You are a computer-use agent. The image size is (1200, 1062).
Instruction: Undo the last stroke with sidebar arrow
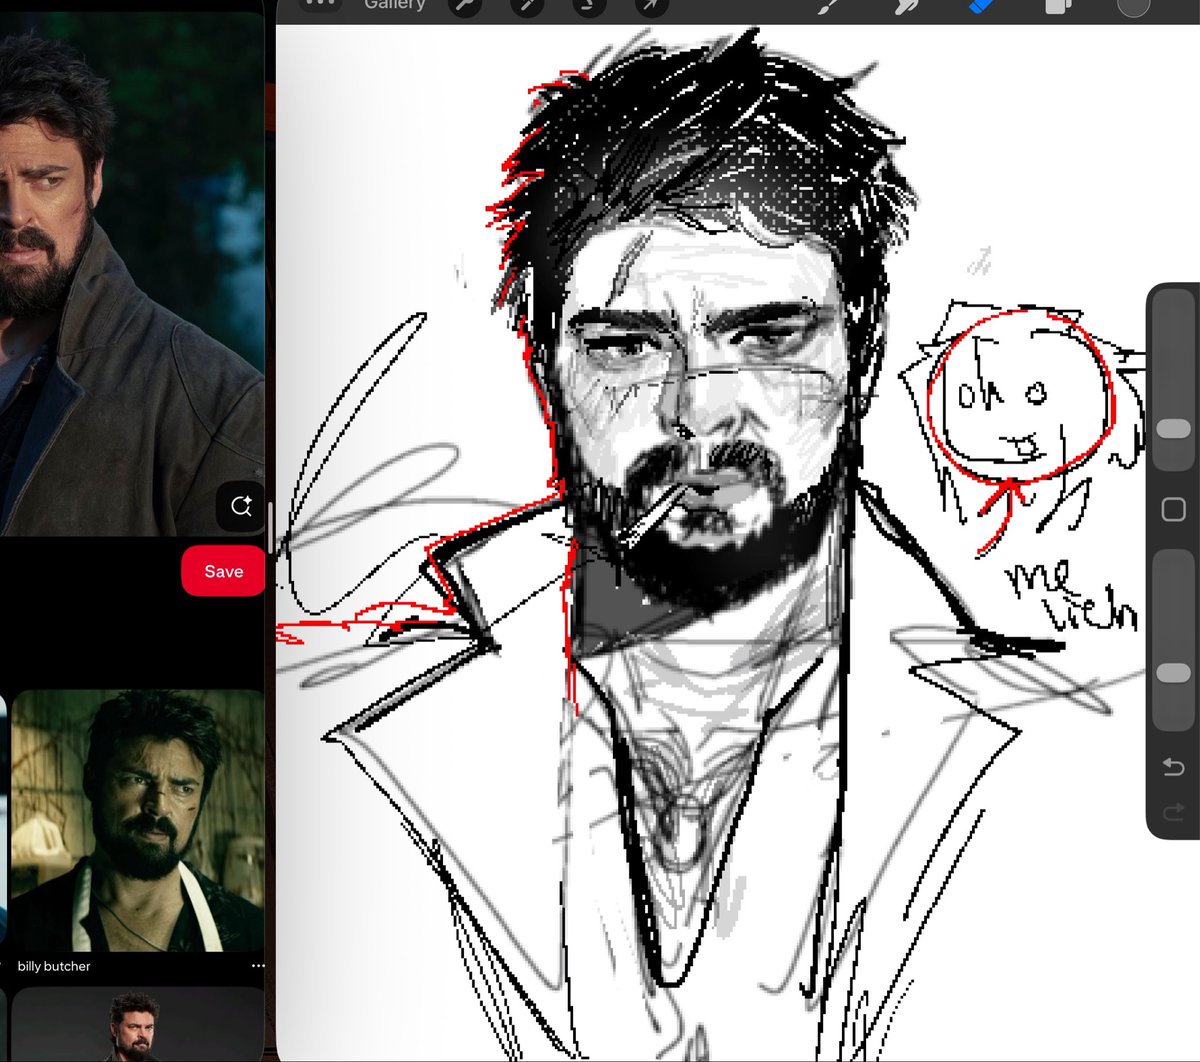[x=1174, y=767]
